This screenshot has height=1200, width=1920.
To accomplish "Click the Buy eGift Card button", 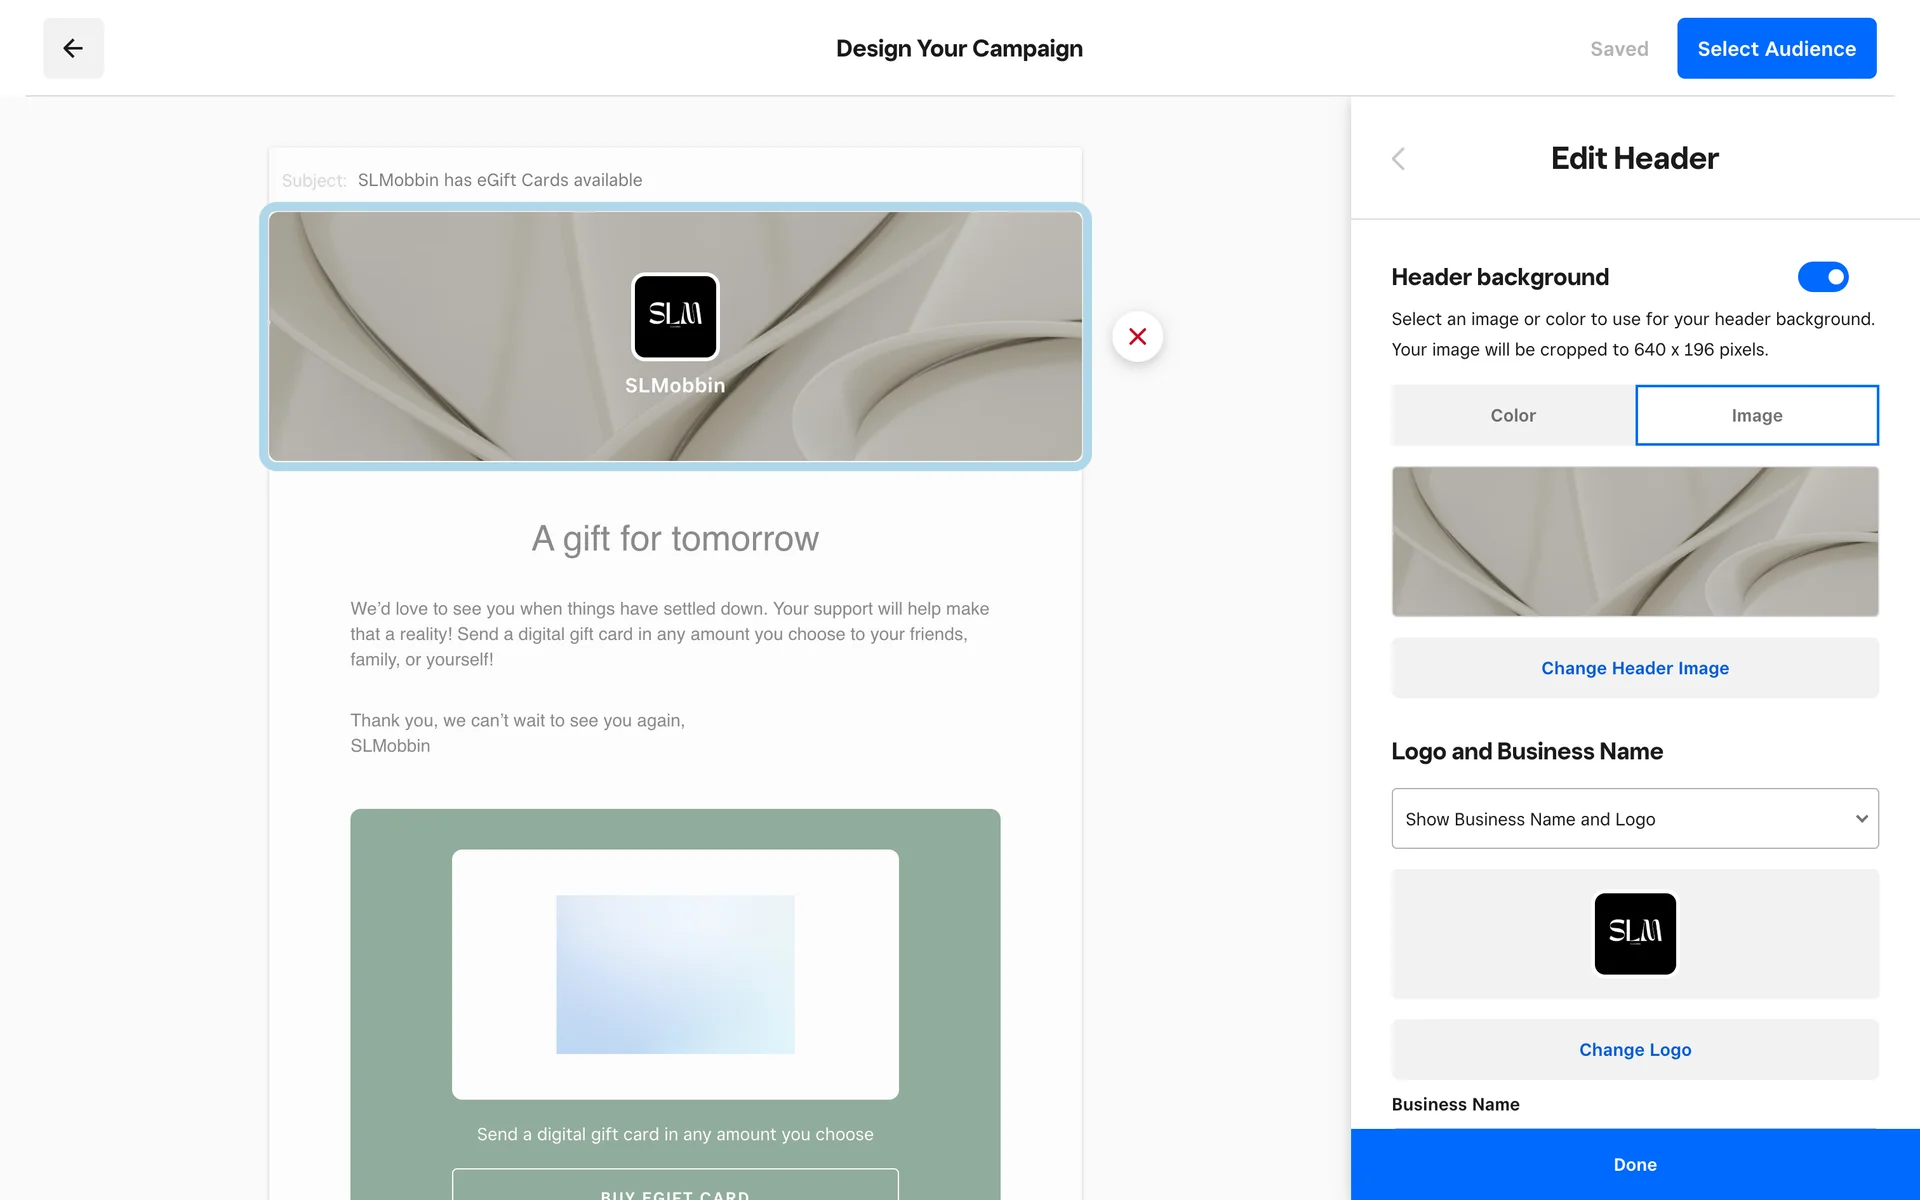I will (675, 1188).
